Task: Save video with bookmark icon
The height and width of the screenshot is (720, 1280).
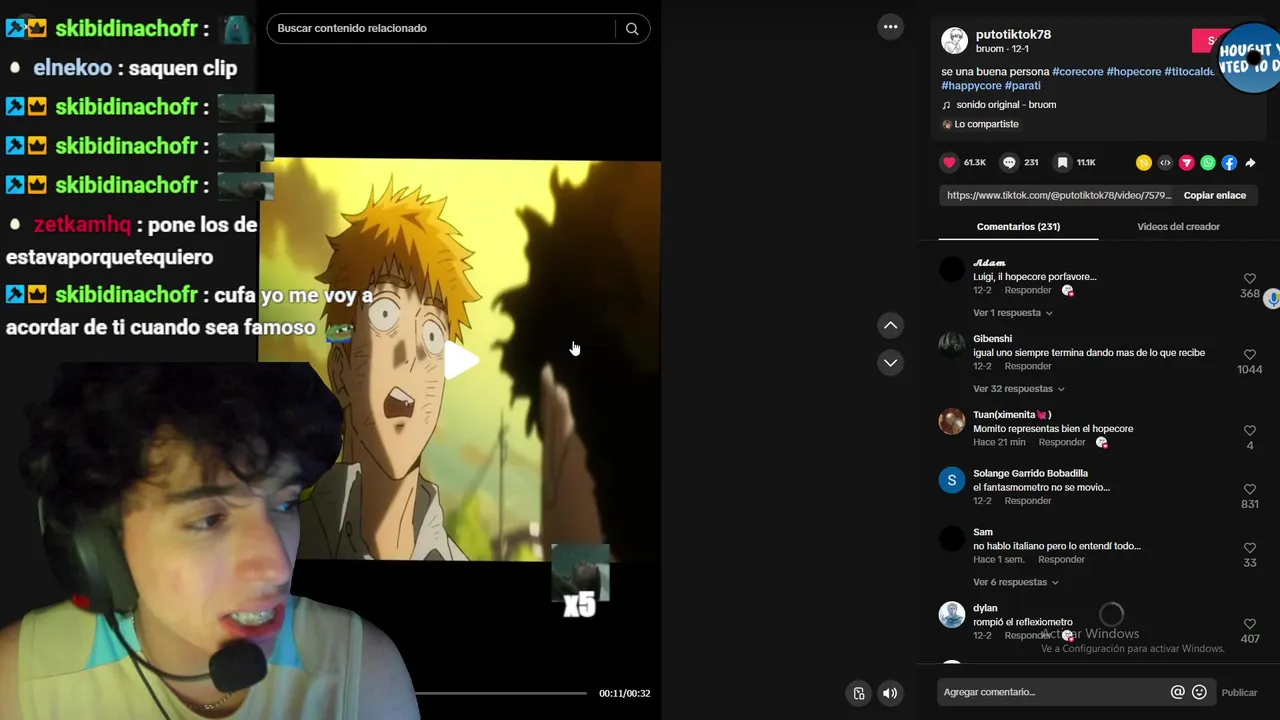Action: click(x=1062, y=162)
